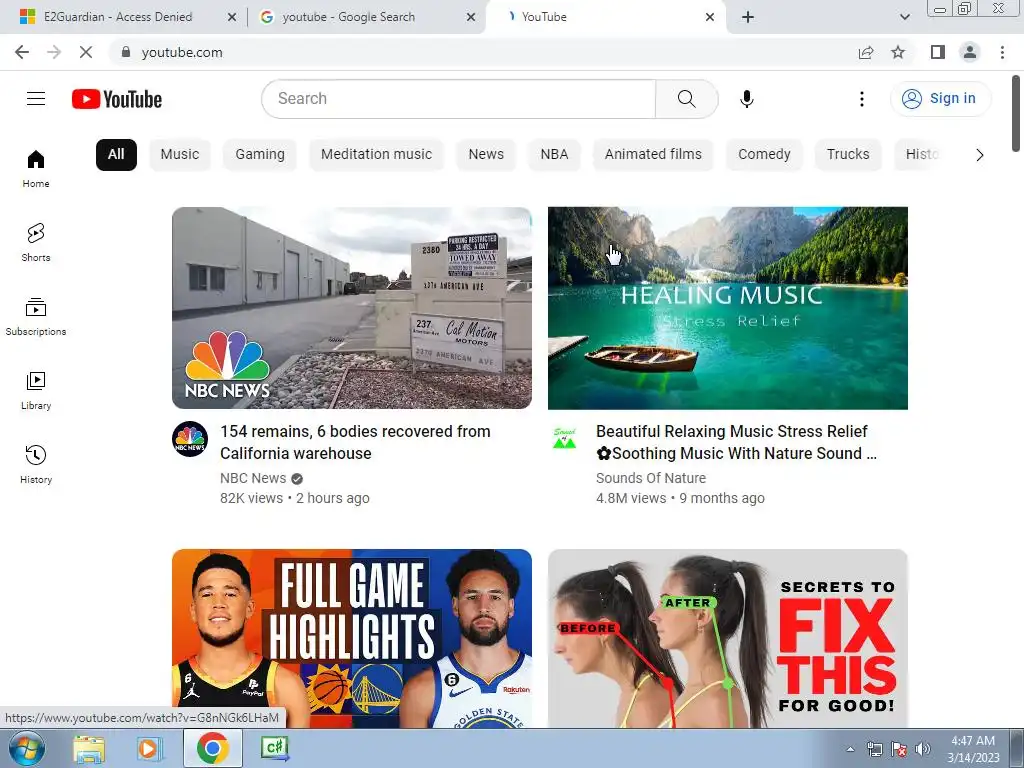
Task: Close the YouTube browser tab
Action: coord(710,17)
